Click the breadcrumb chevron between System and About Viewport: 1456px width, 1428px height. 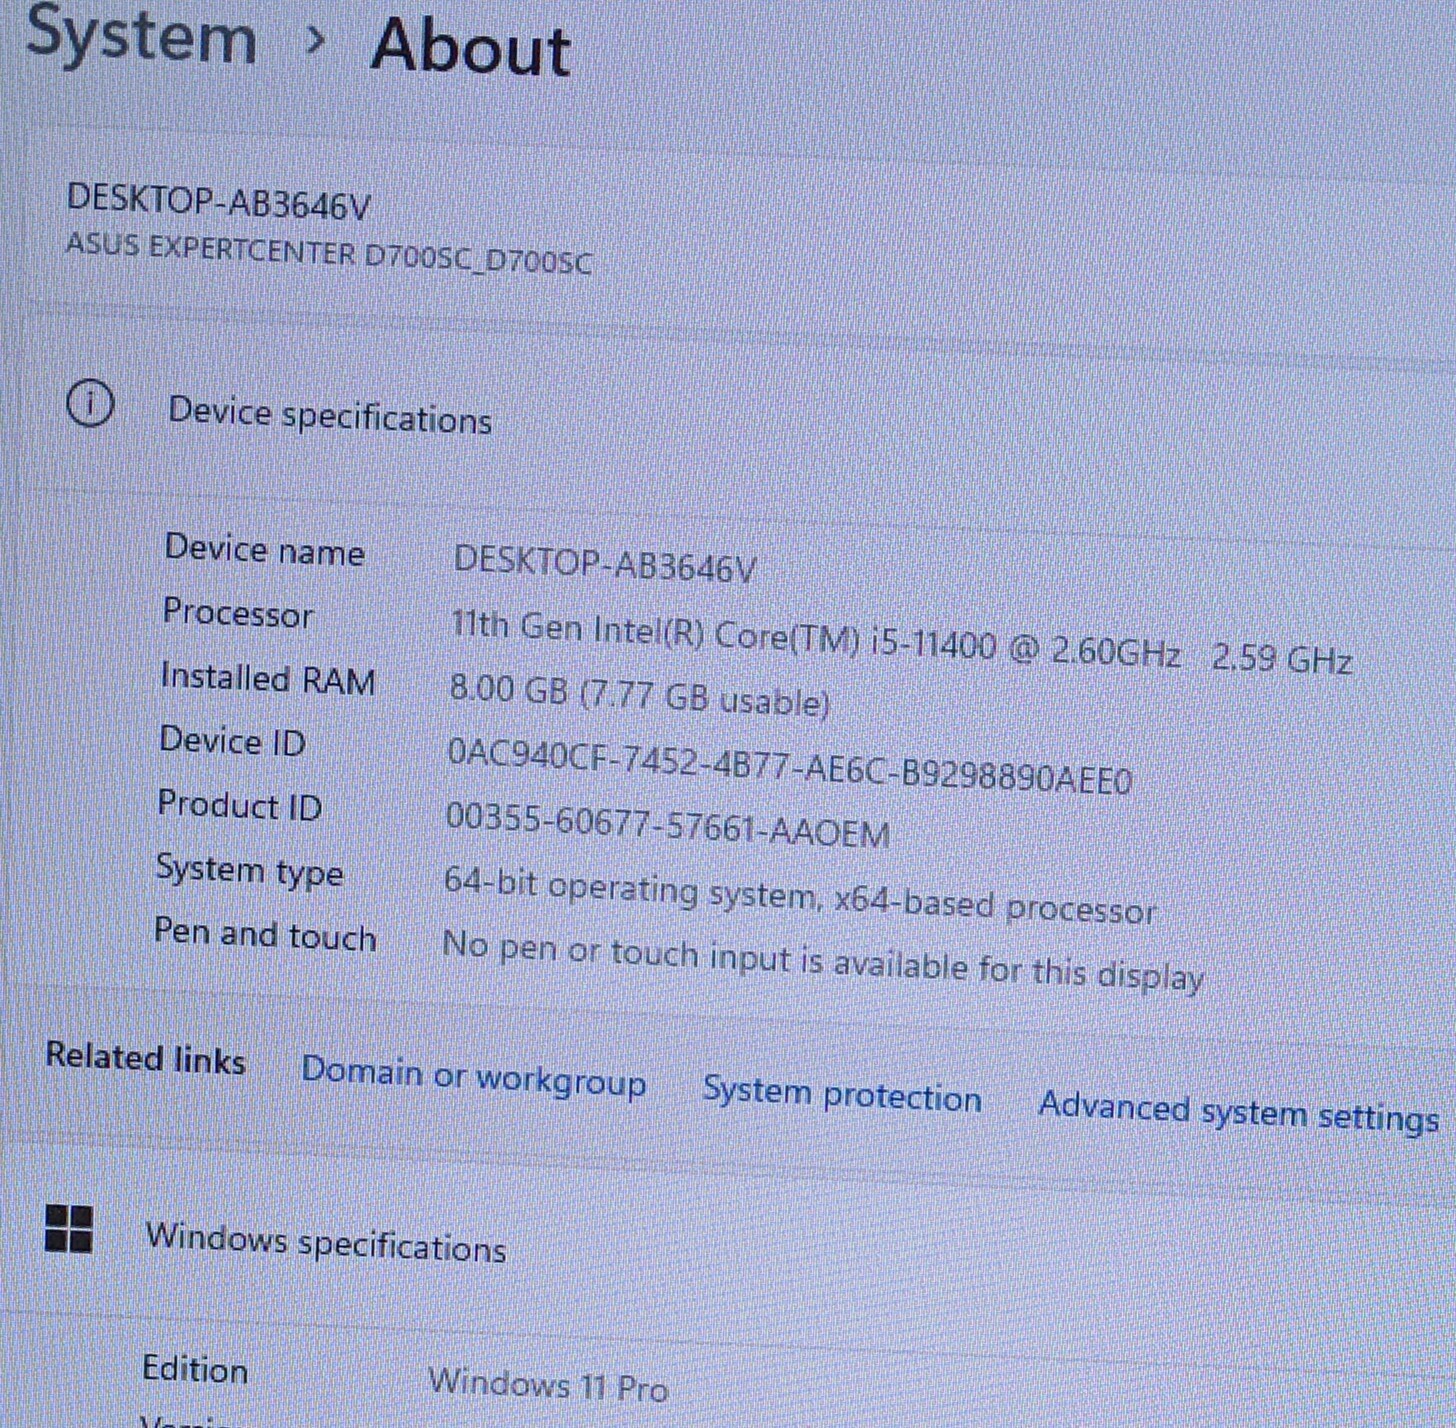[x=315, y=40]
